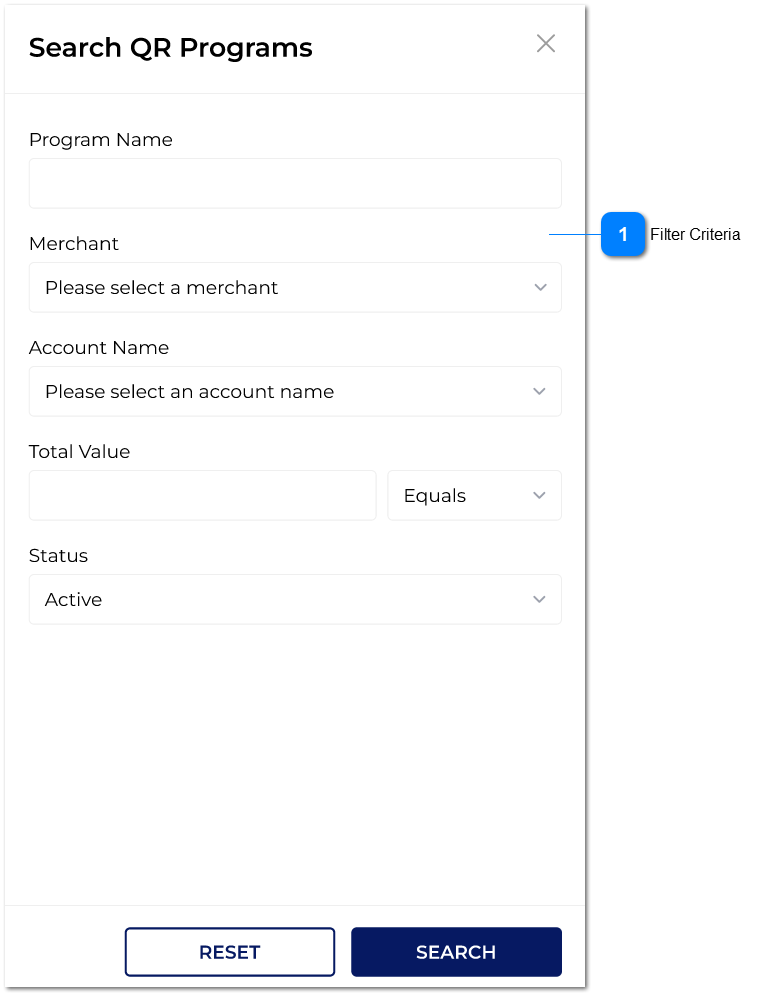Click the Total Value field label
The image size is (761, 996).
tap(79, 452)
